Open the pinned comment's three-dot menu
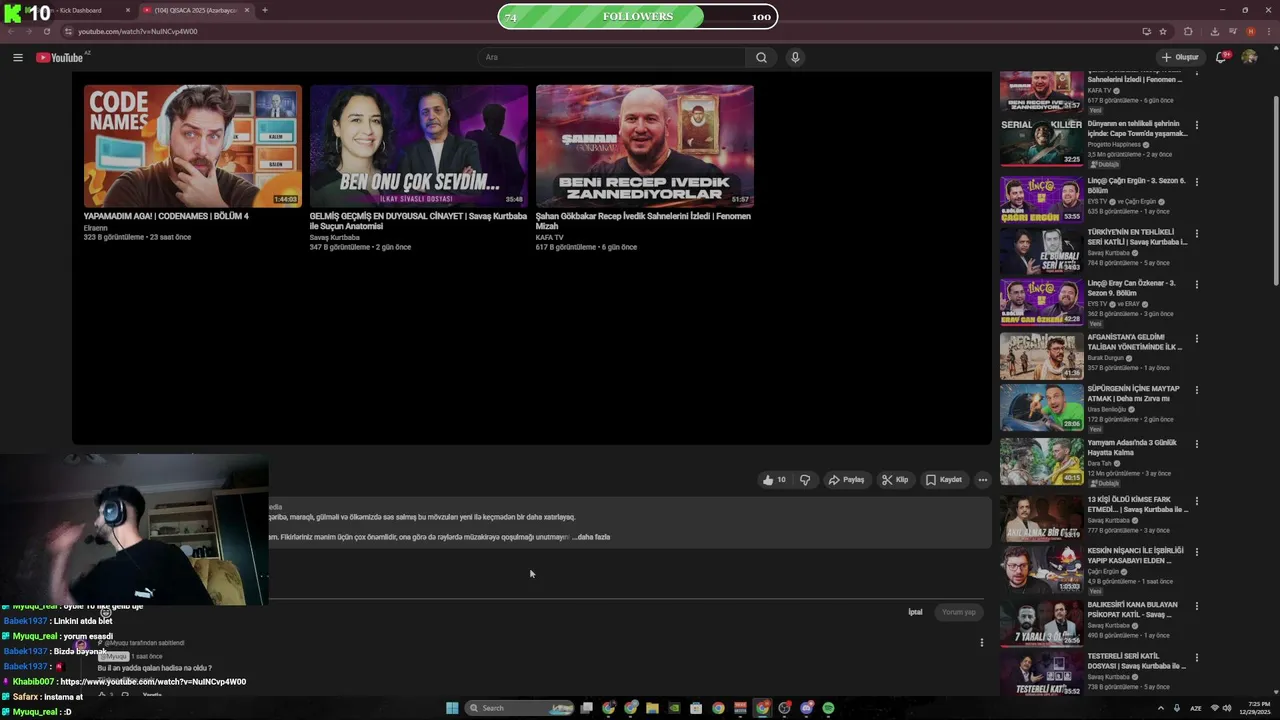The image size is (1280, 720). (x=981, y=643)
